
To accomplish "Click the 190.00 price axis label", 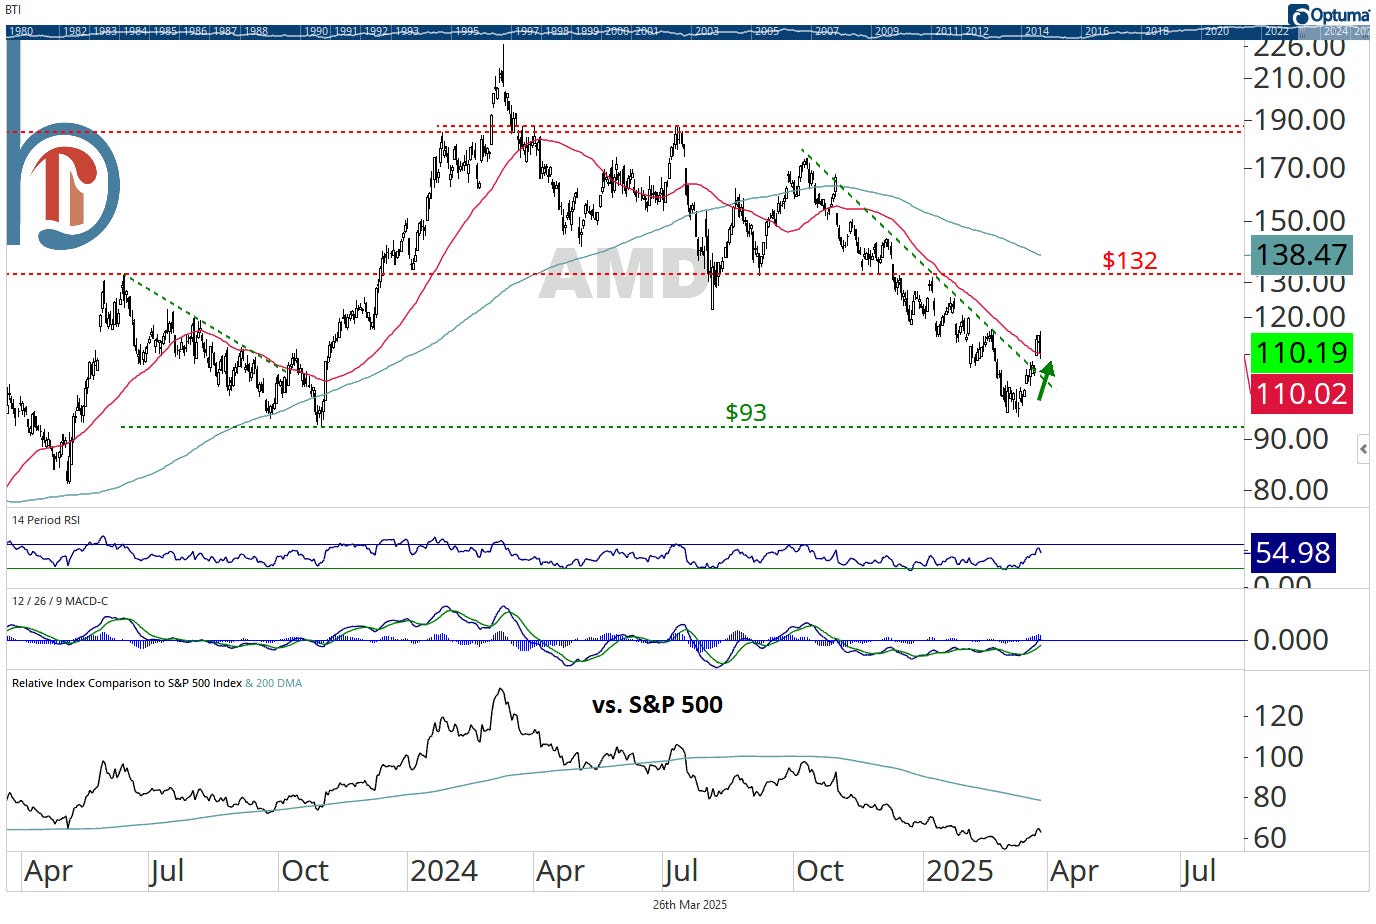I will (x=1299, y=120).
